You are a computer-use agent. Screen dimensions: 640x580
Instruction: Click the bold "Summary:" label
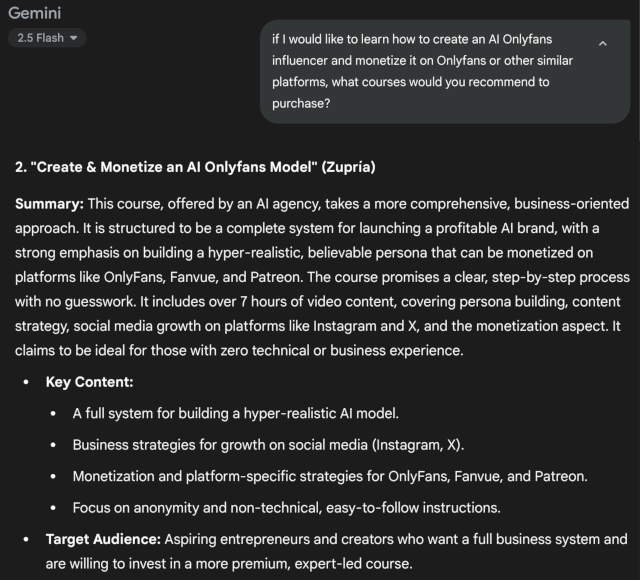[49, 204]
